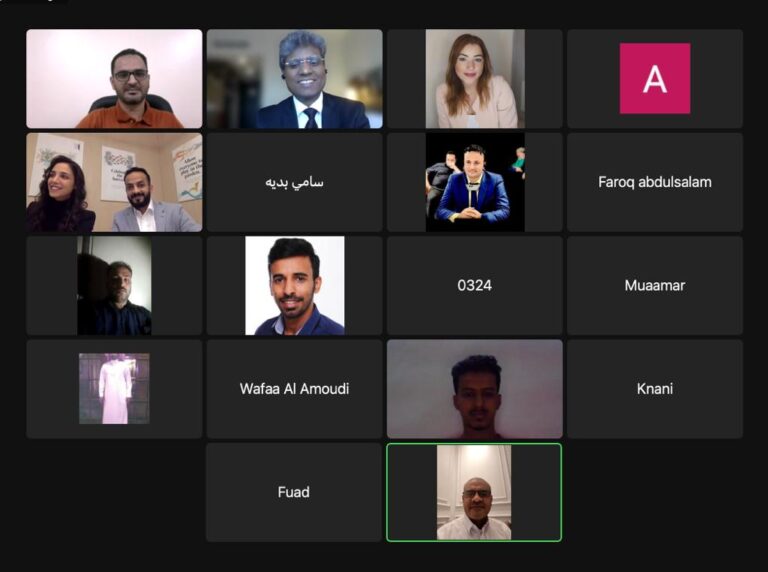Click video of young man below 0324 tile

(x=475, y=389)
